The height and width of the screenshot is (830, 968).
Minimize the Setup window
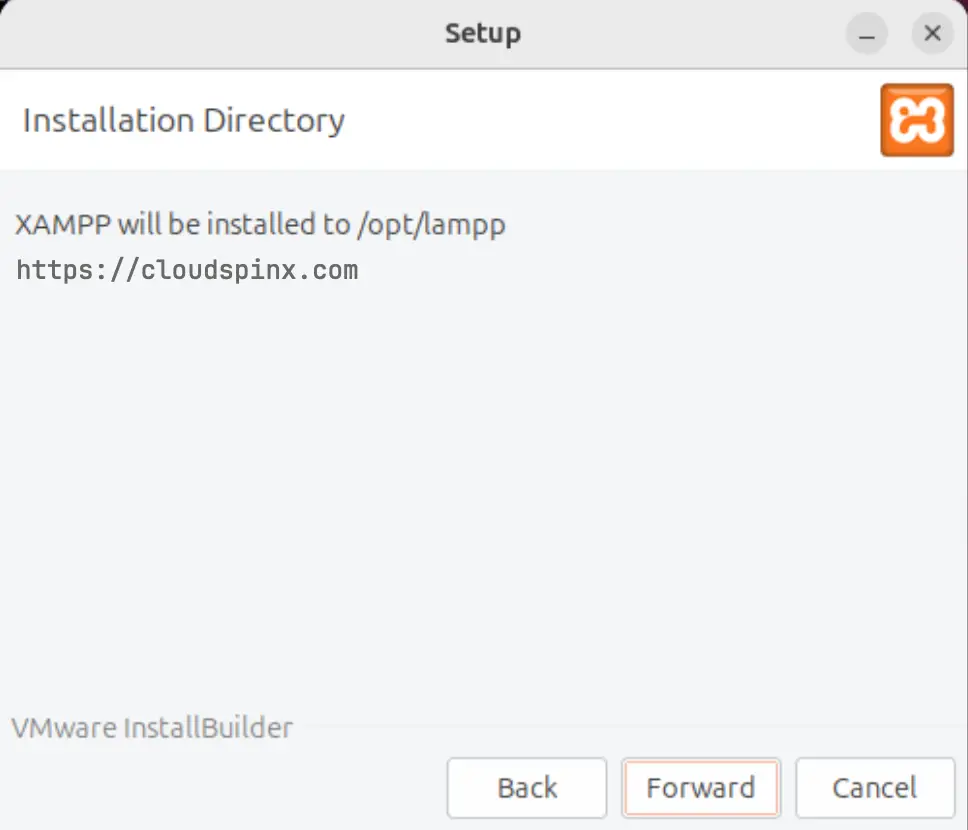coord(866,33)
